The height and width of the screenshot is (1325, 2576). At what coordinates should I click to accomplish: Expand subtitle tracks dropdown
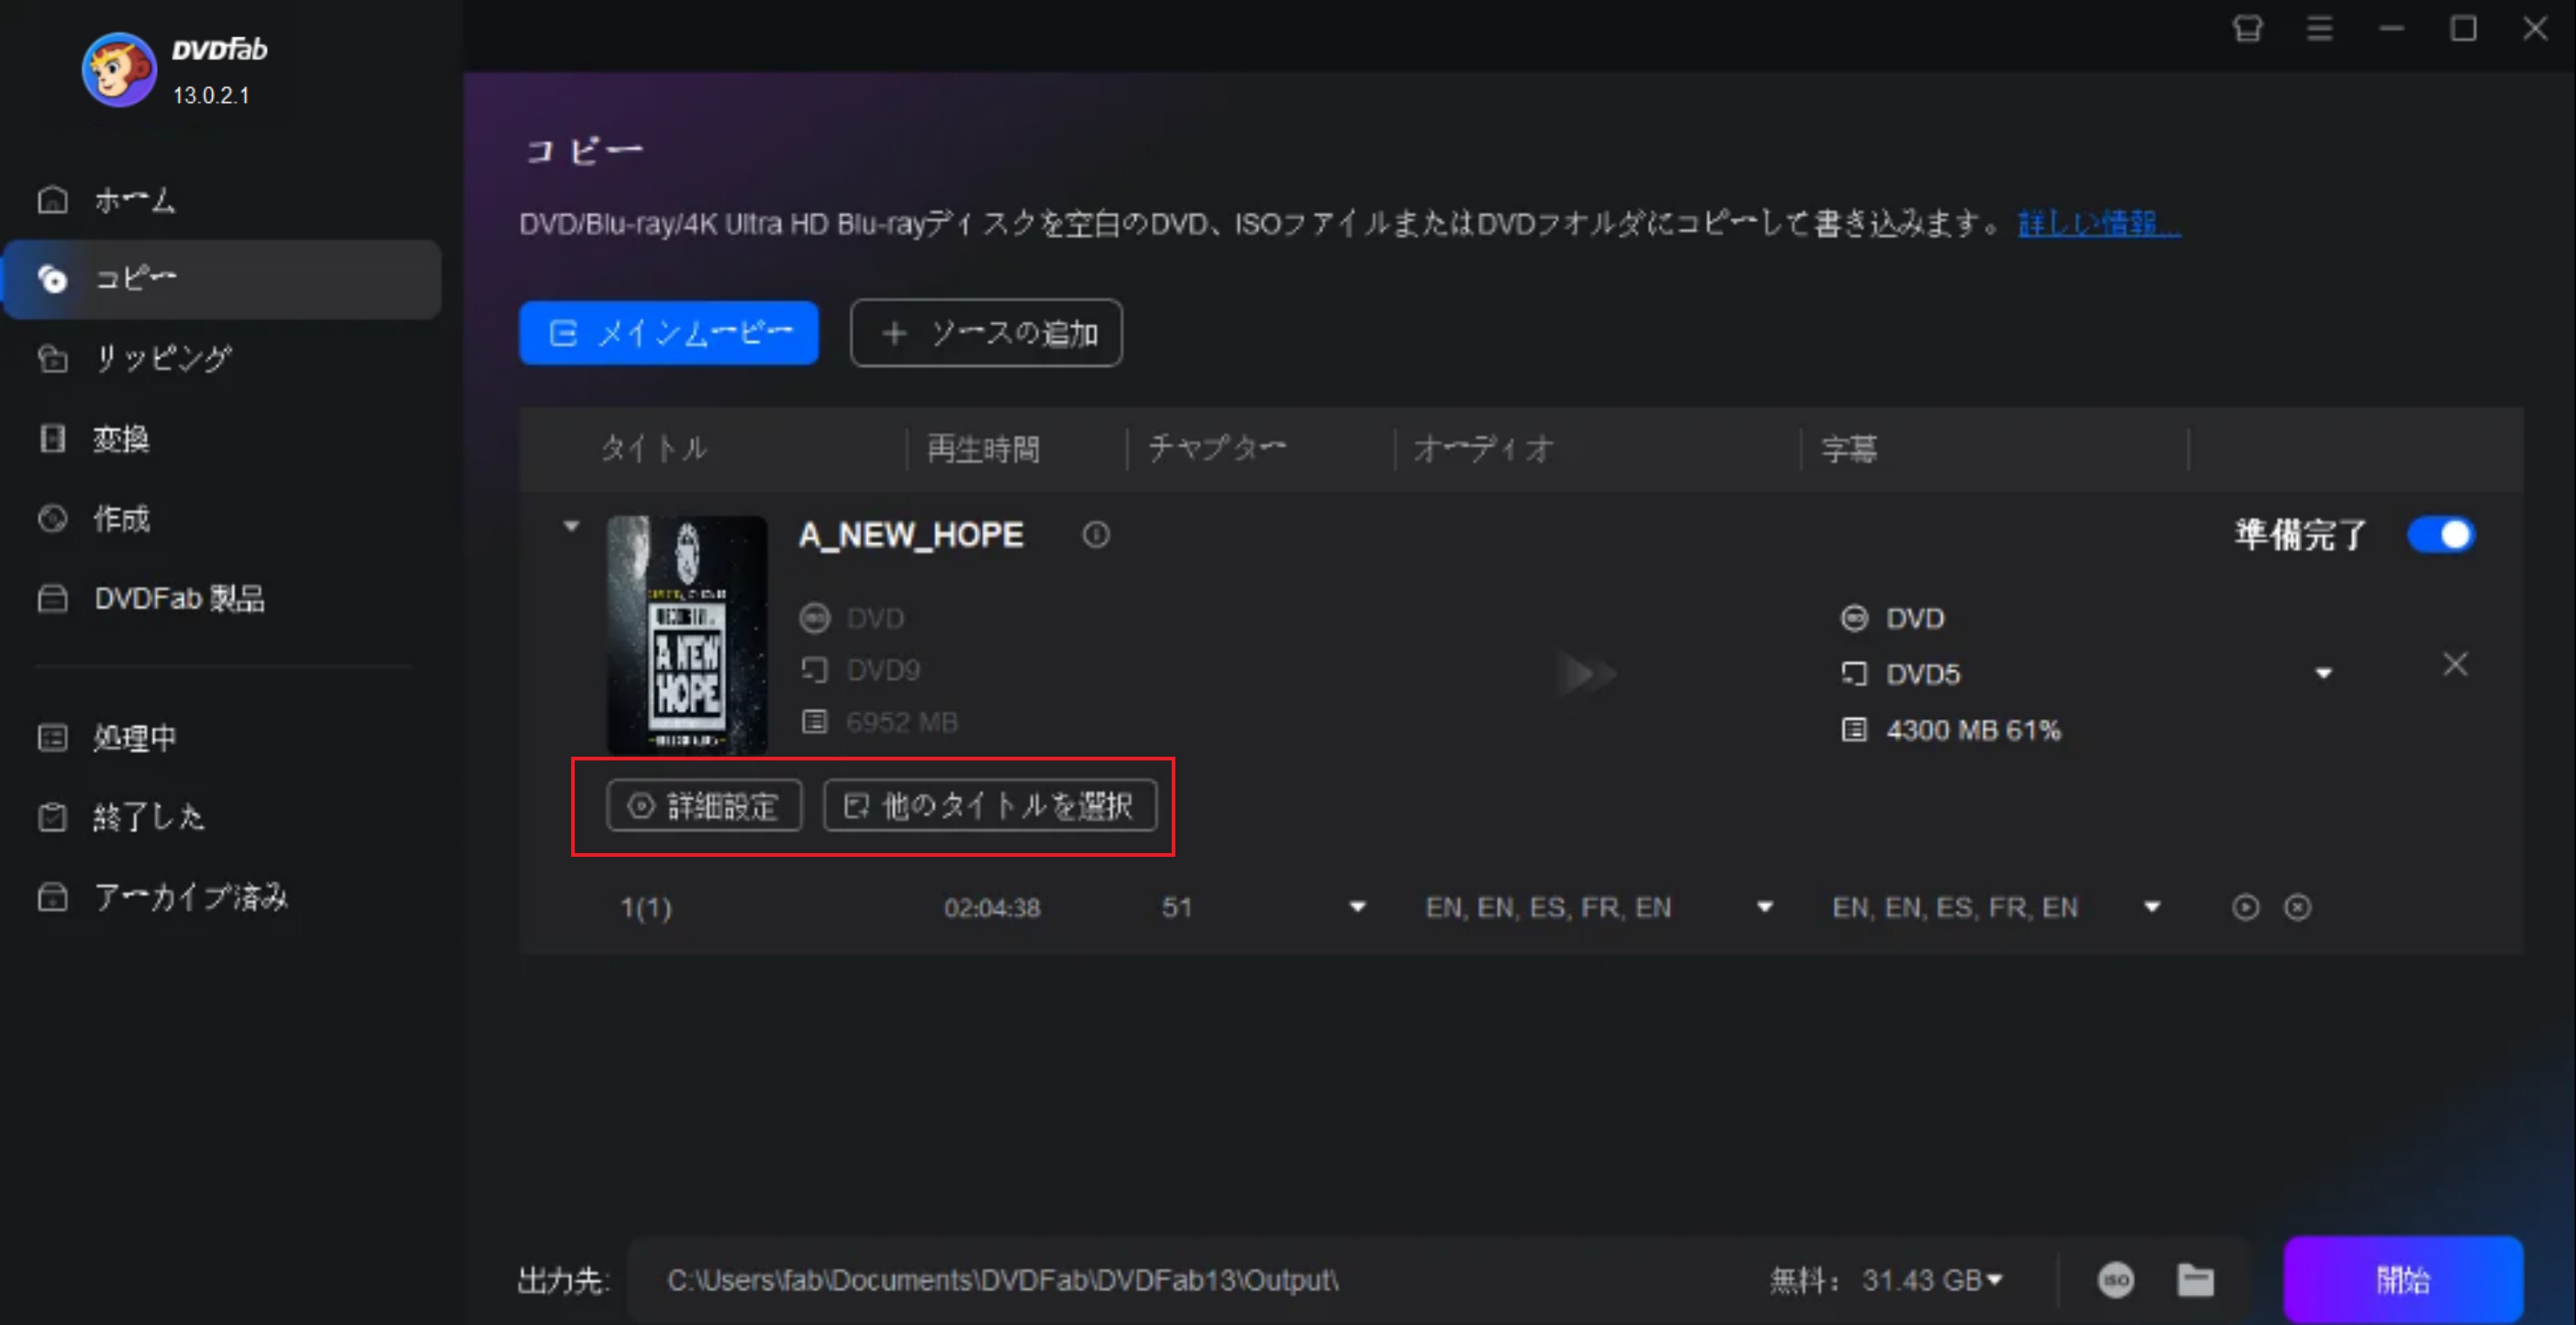coord(2152,908)
